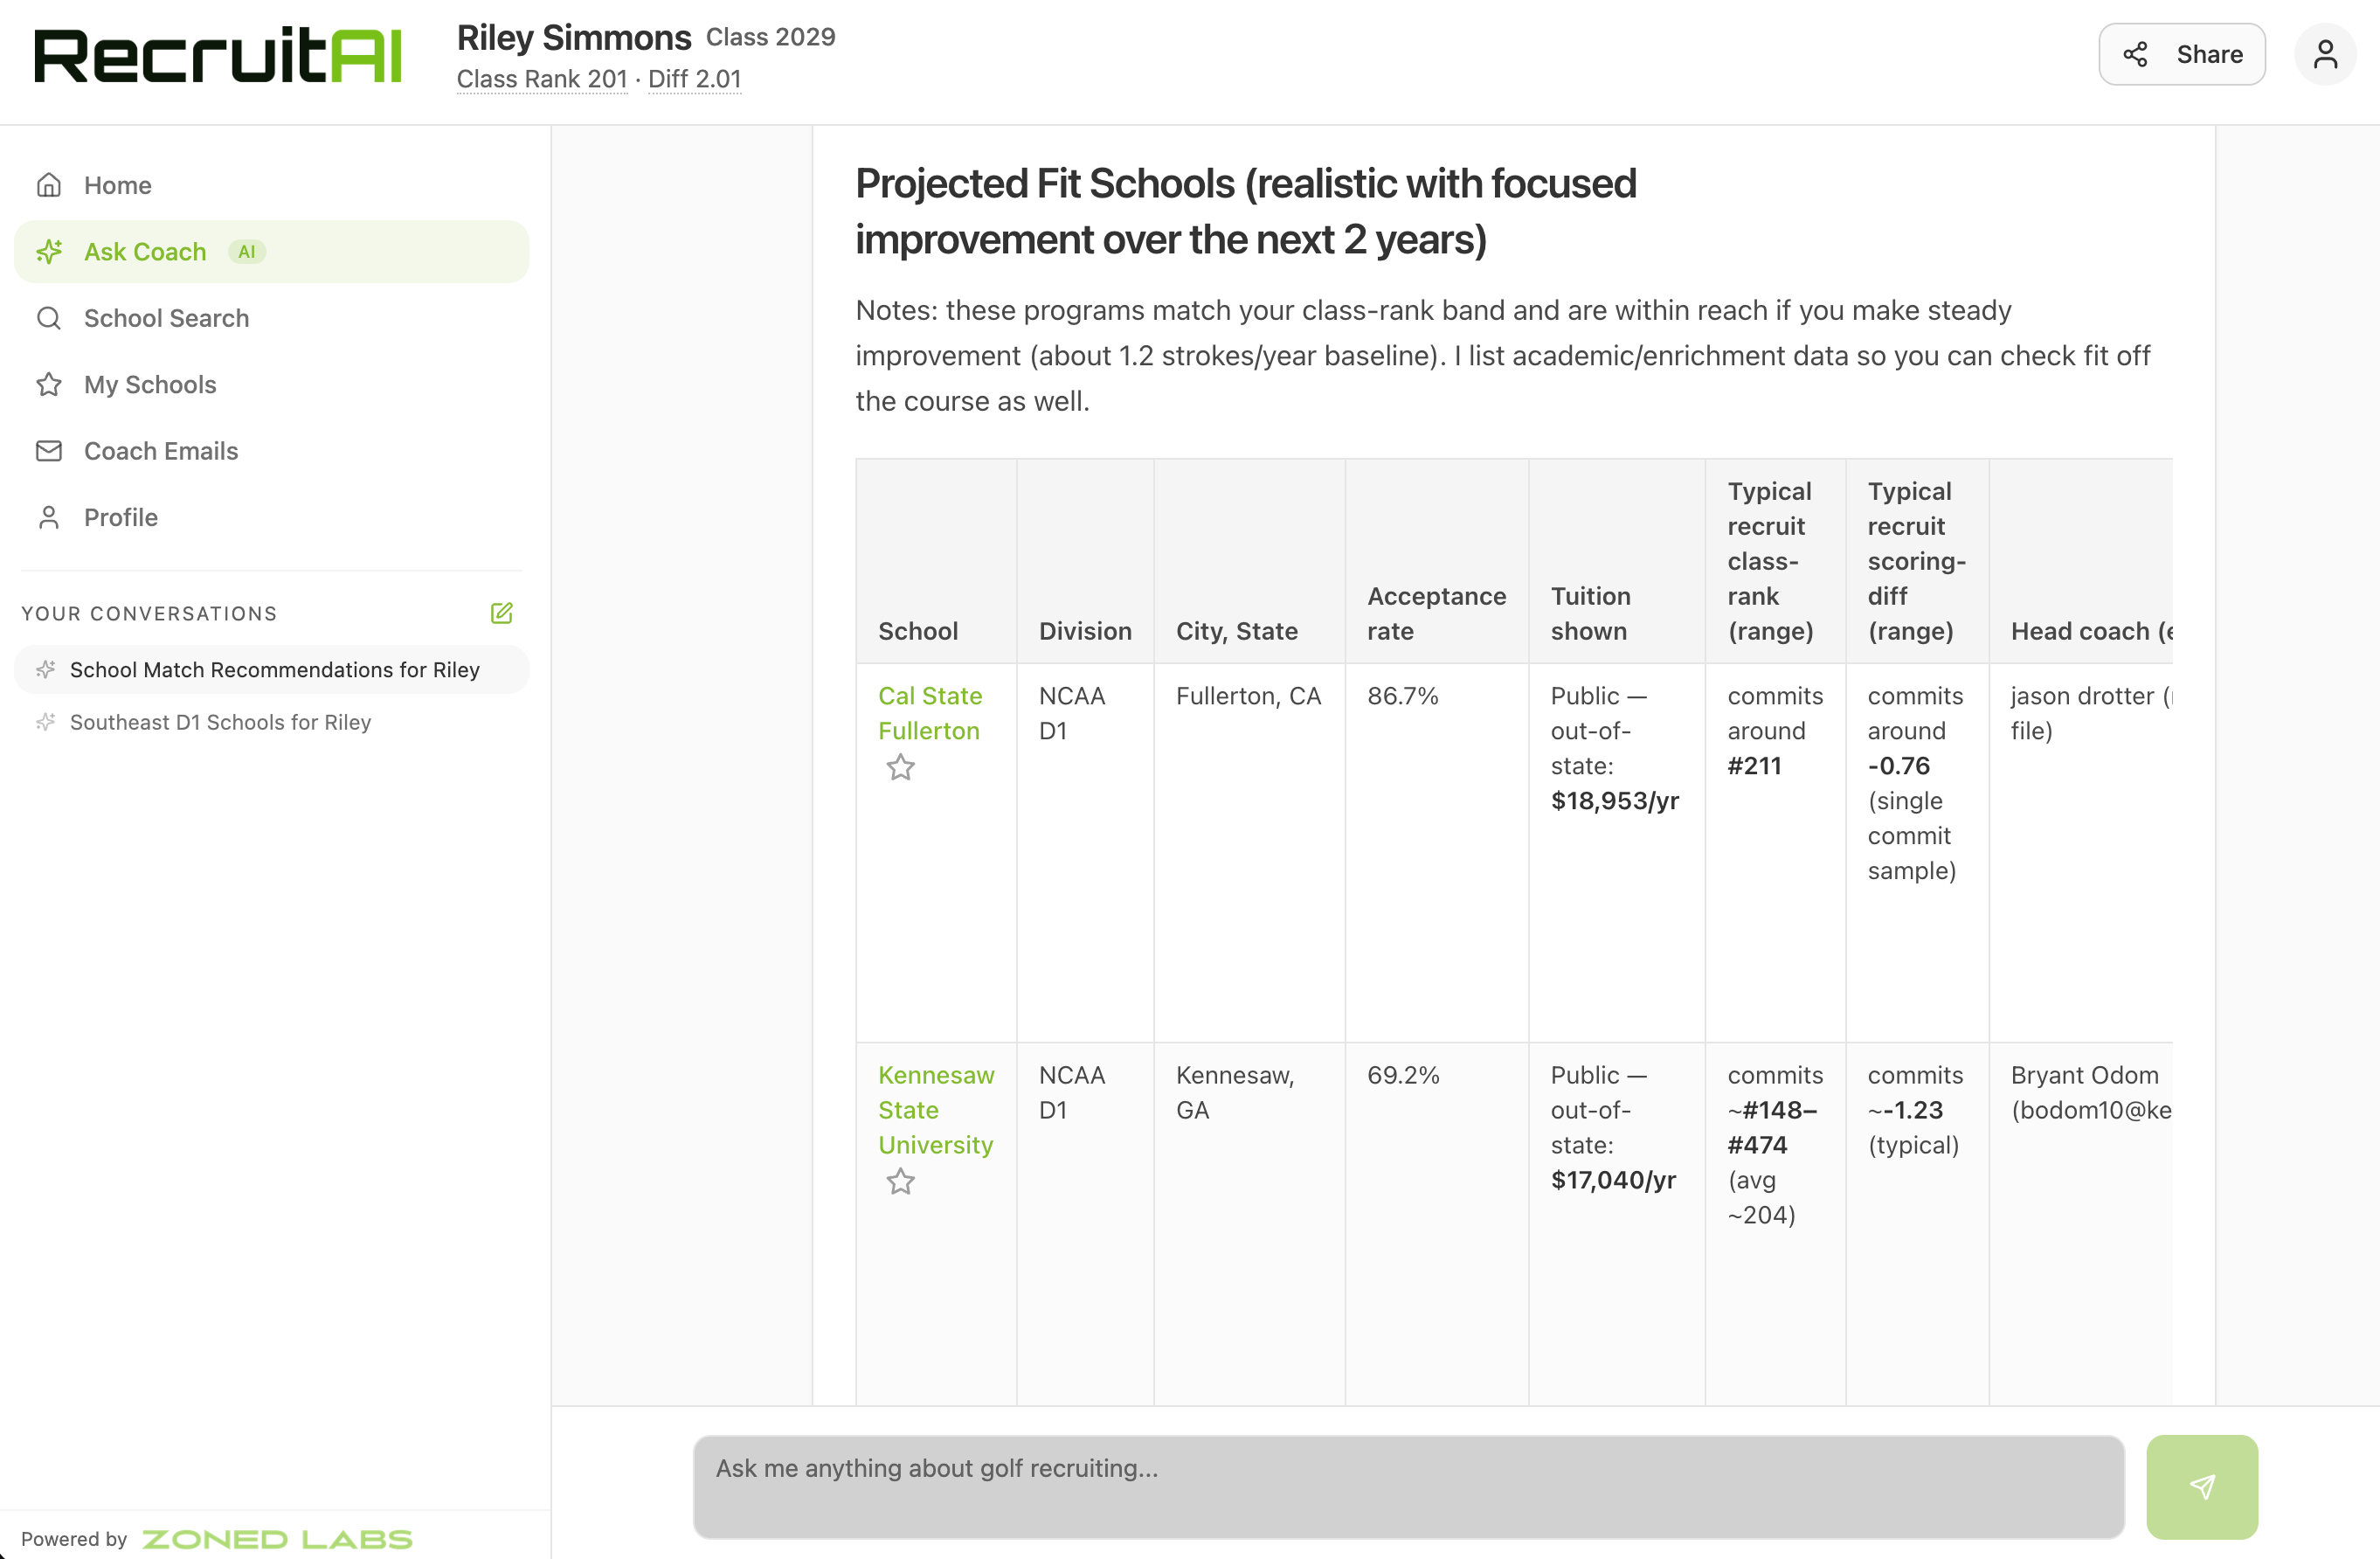Send message using the paper plane icon
The height and width of the screenshot is (1559, 2380).
coord(2202,1487)
